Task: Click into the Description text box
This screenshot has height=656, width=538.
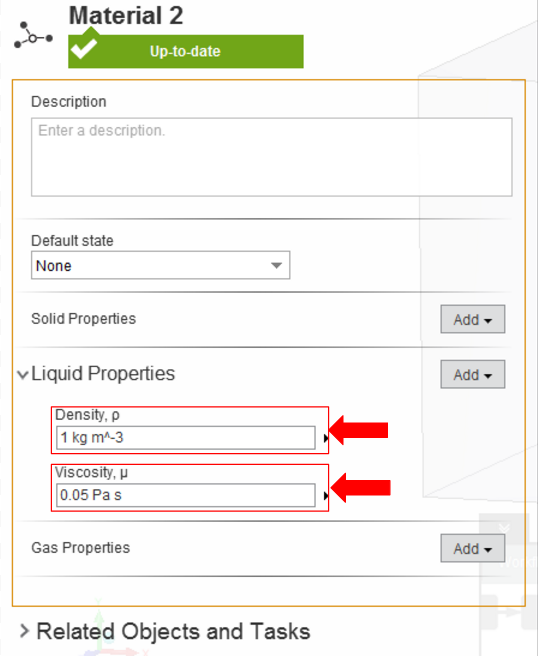Action: (x=272, y=157)
